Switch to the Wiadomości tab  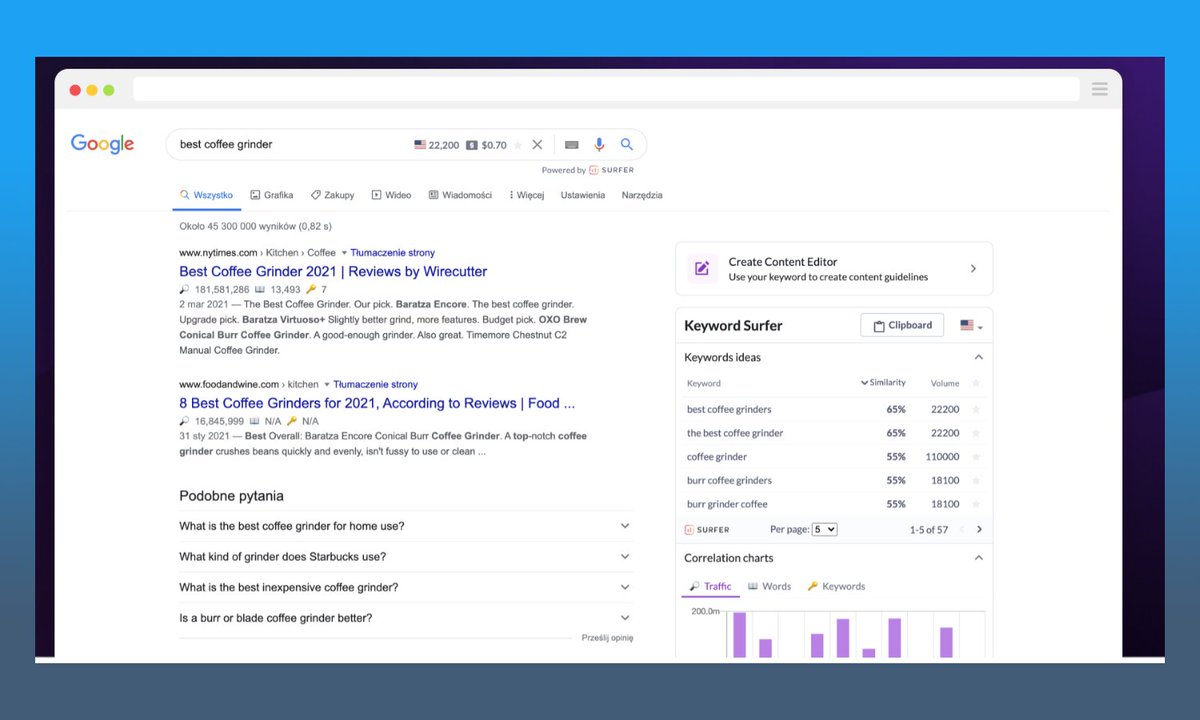pyautogui.click(x=460, y=195)
